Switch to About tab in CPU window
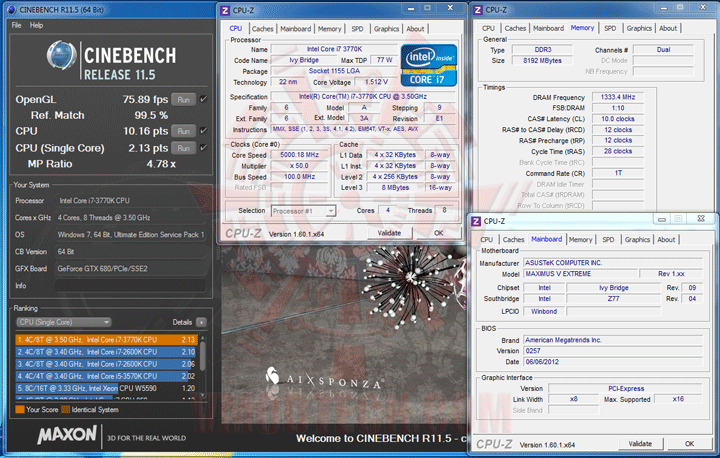This screenshot has width=720, height=458. pos(415,28)
